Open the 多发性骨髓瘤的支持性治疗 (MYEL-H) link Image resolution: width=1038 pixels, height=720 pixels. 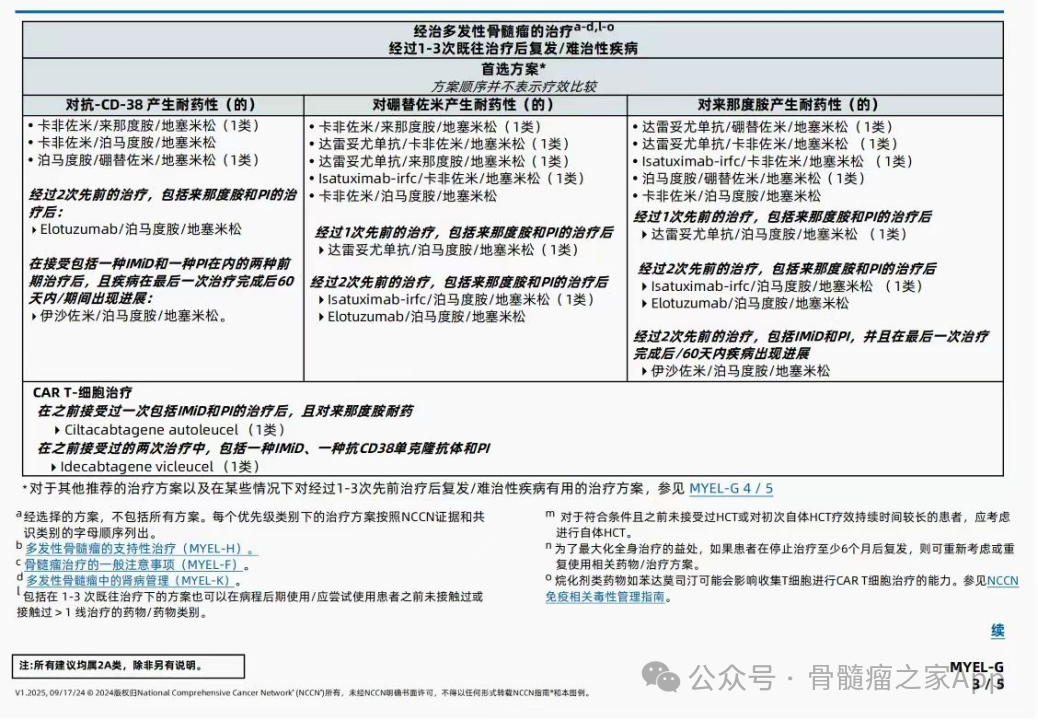click(x=140, y=549)
